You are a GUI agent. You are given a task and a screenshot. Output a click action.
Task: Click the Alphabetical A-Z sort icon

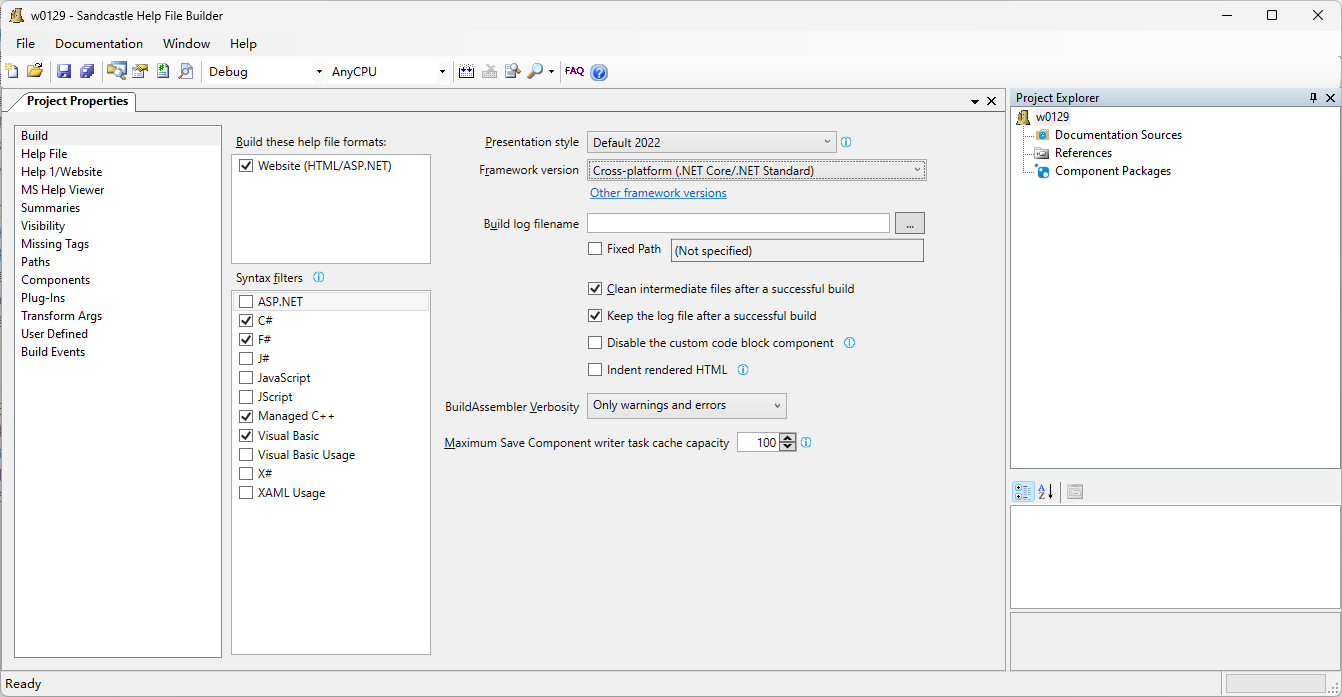pyautogui.click(x=1046, y=491)
